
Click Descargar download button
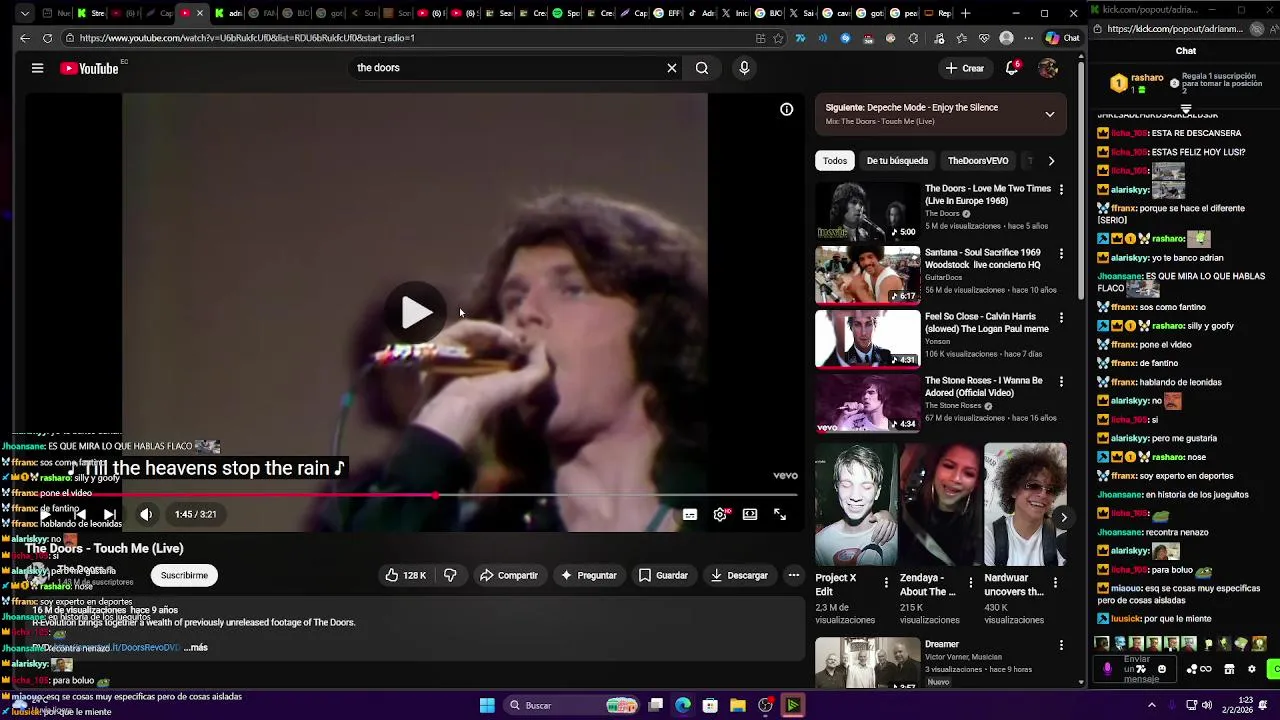[x=740, y=575]
